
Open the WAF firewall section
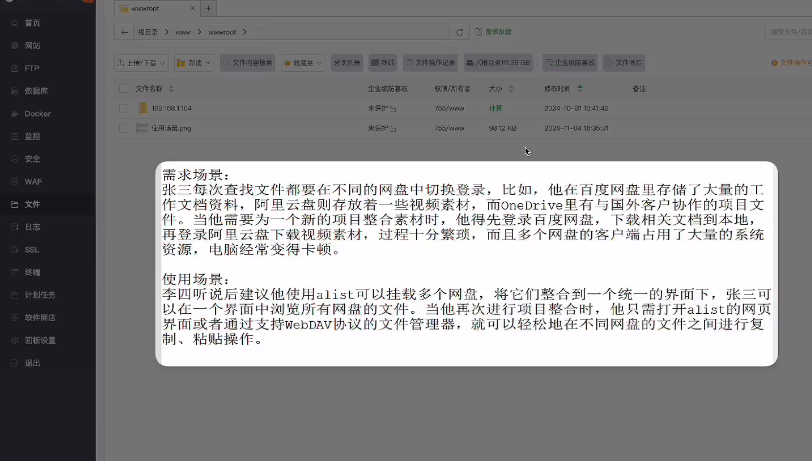33,182
